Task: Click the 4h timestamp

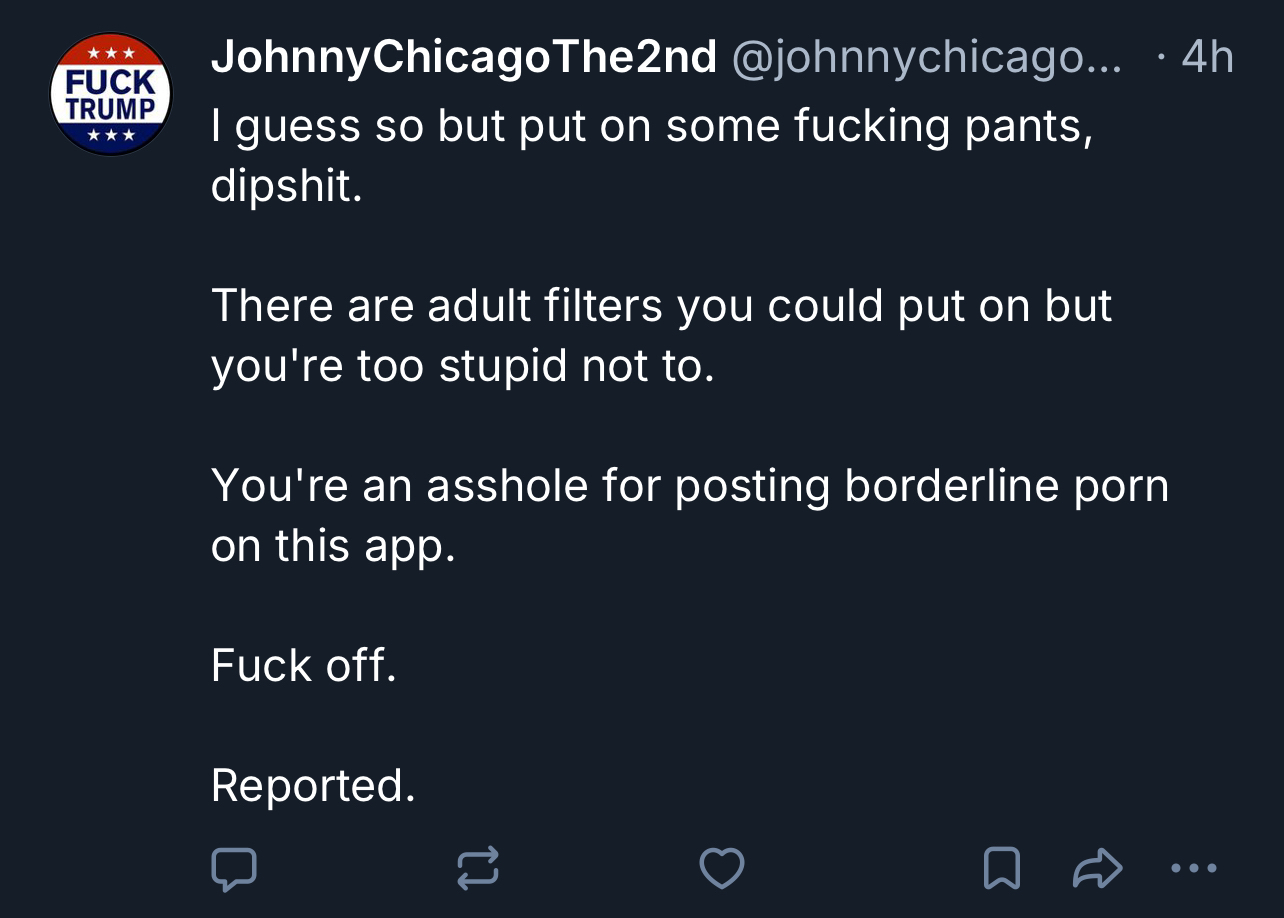Action: (x=1206, y=58)
